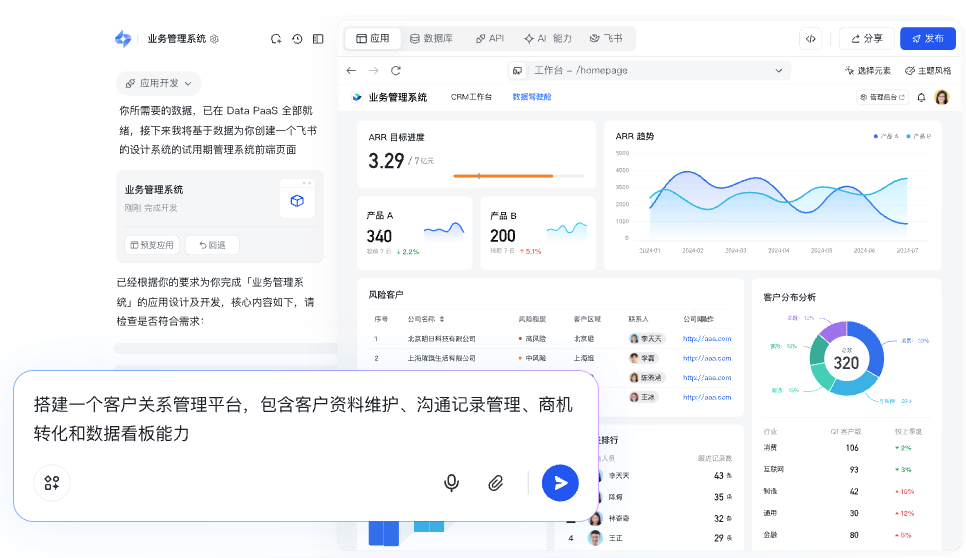
Task: Click the 分享 share button
Action: click(x=866, y=39)
